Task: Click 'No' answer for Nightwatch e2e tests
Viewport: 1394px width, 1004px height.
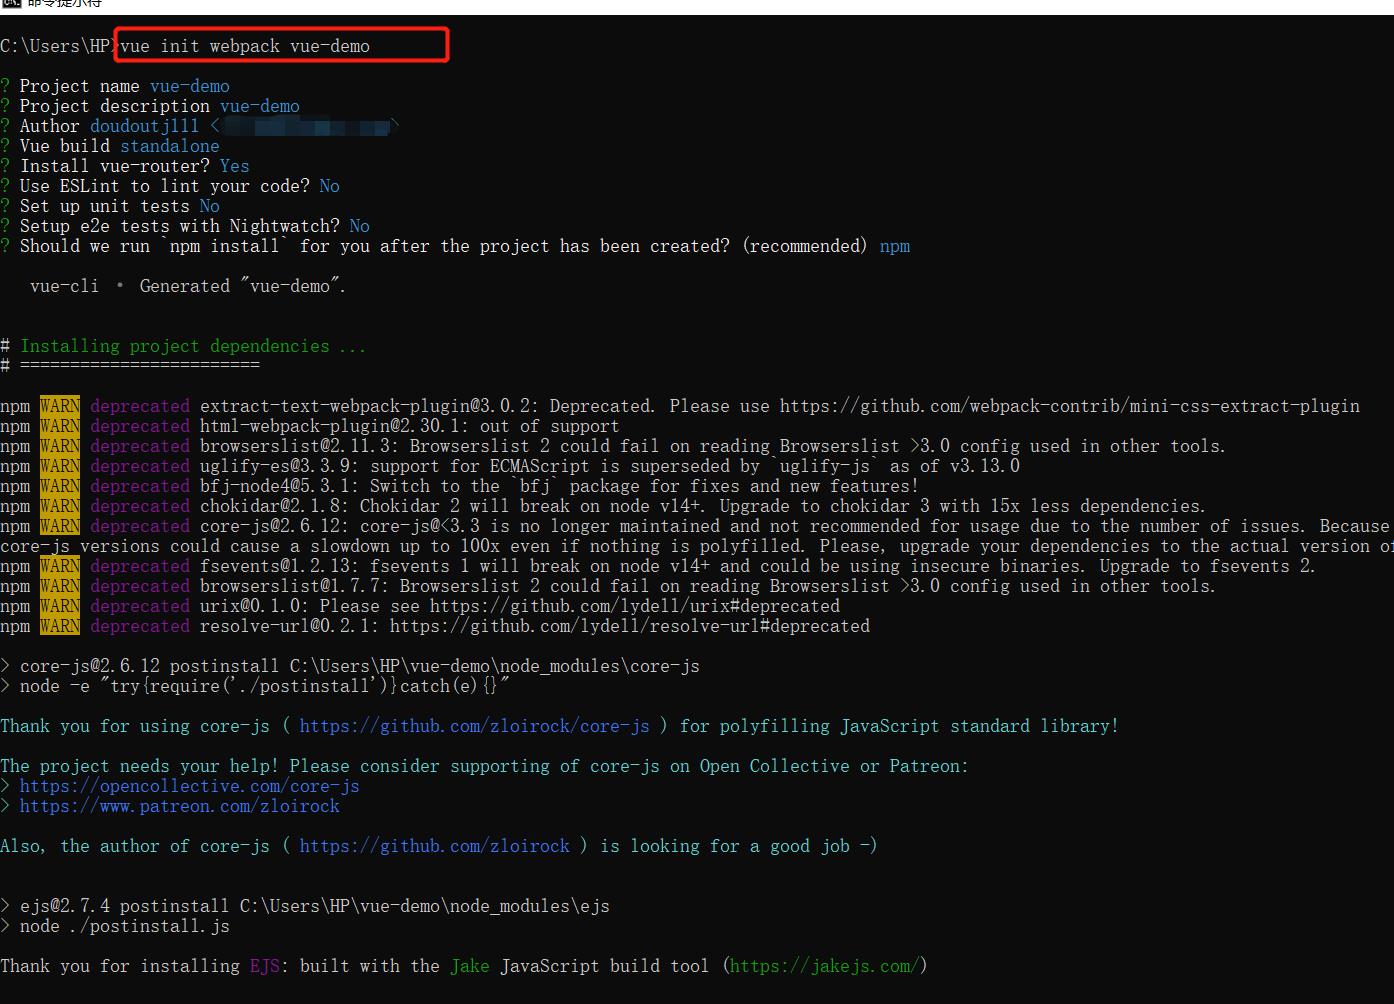Action: click(360, 226)
